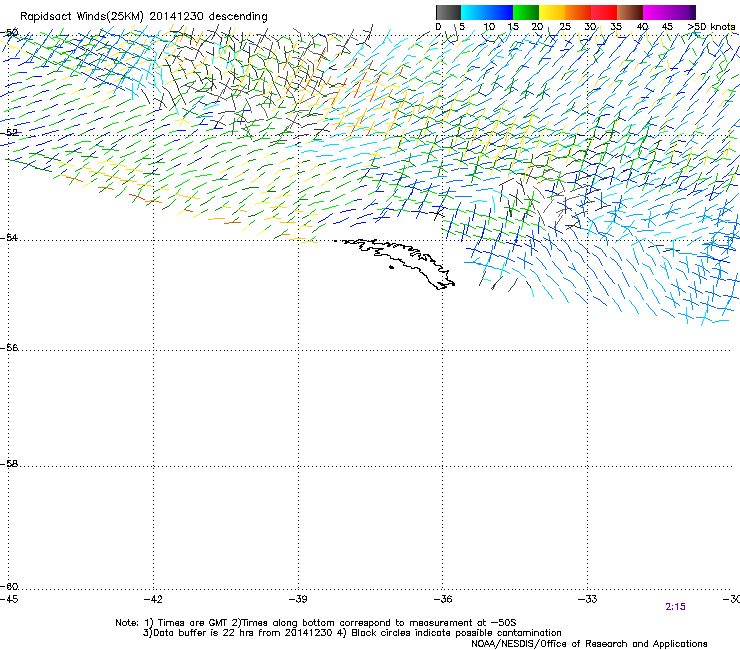Click the '25' label under the color scale
Viewport: 740px width, 650px height.
pos(565,27)
